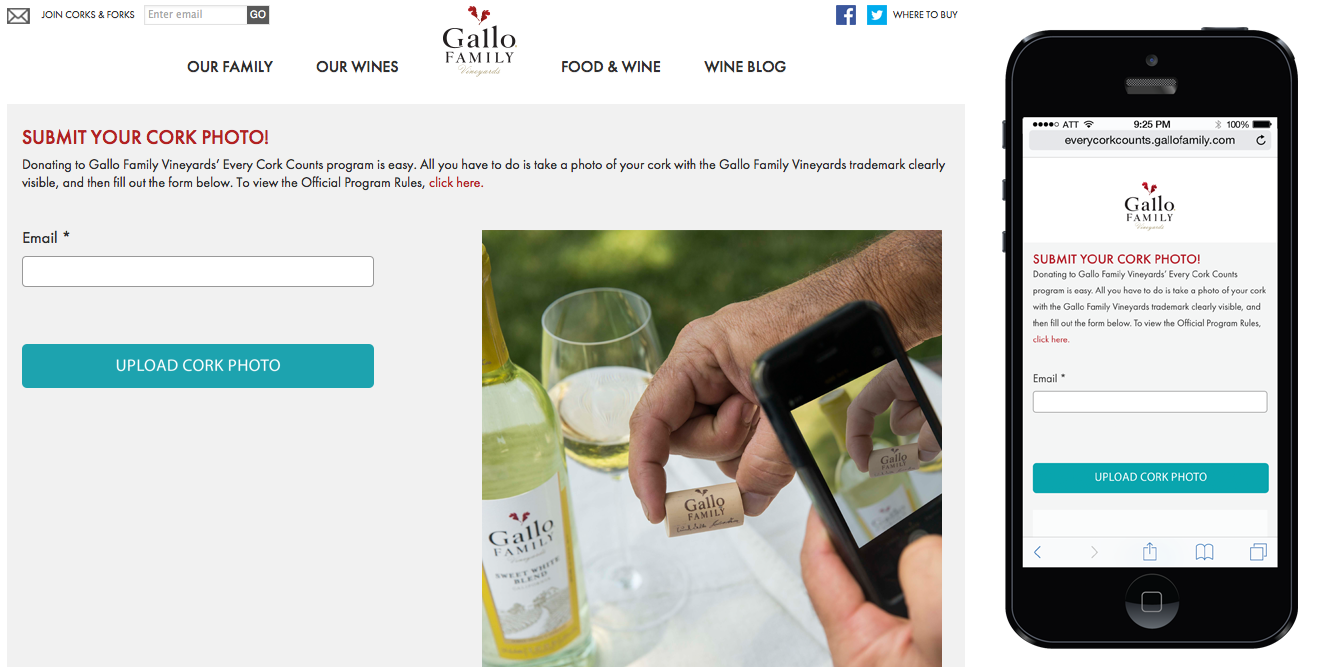Click the envelope mail icon
The width and height of the screenshot is (1330, 667).
coord(18,15)
